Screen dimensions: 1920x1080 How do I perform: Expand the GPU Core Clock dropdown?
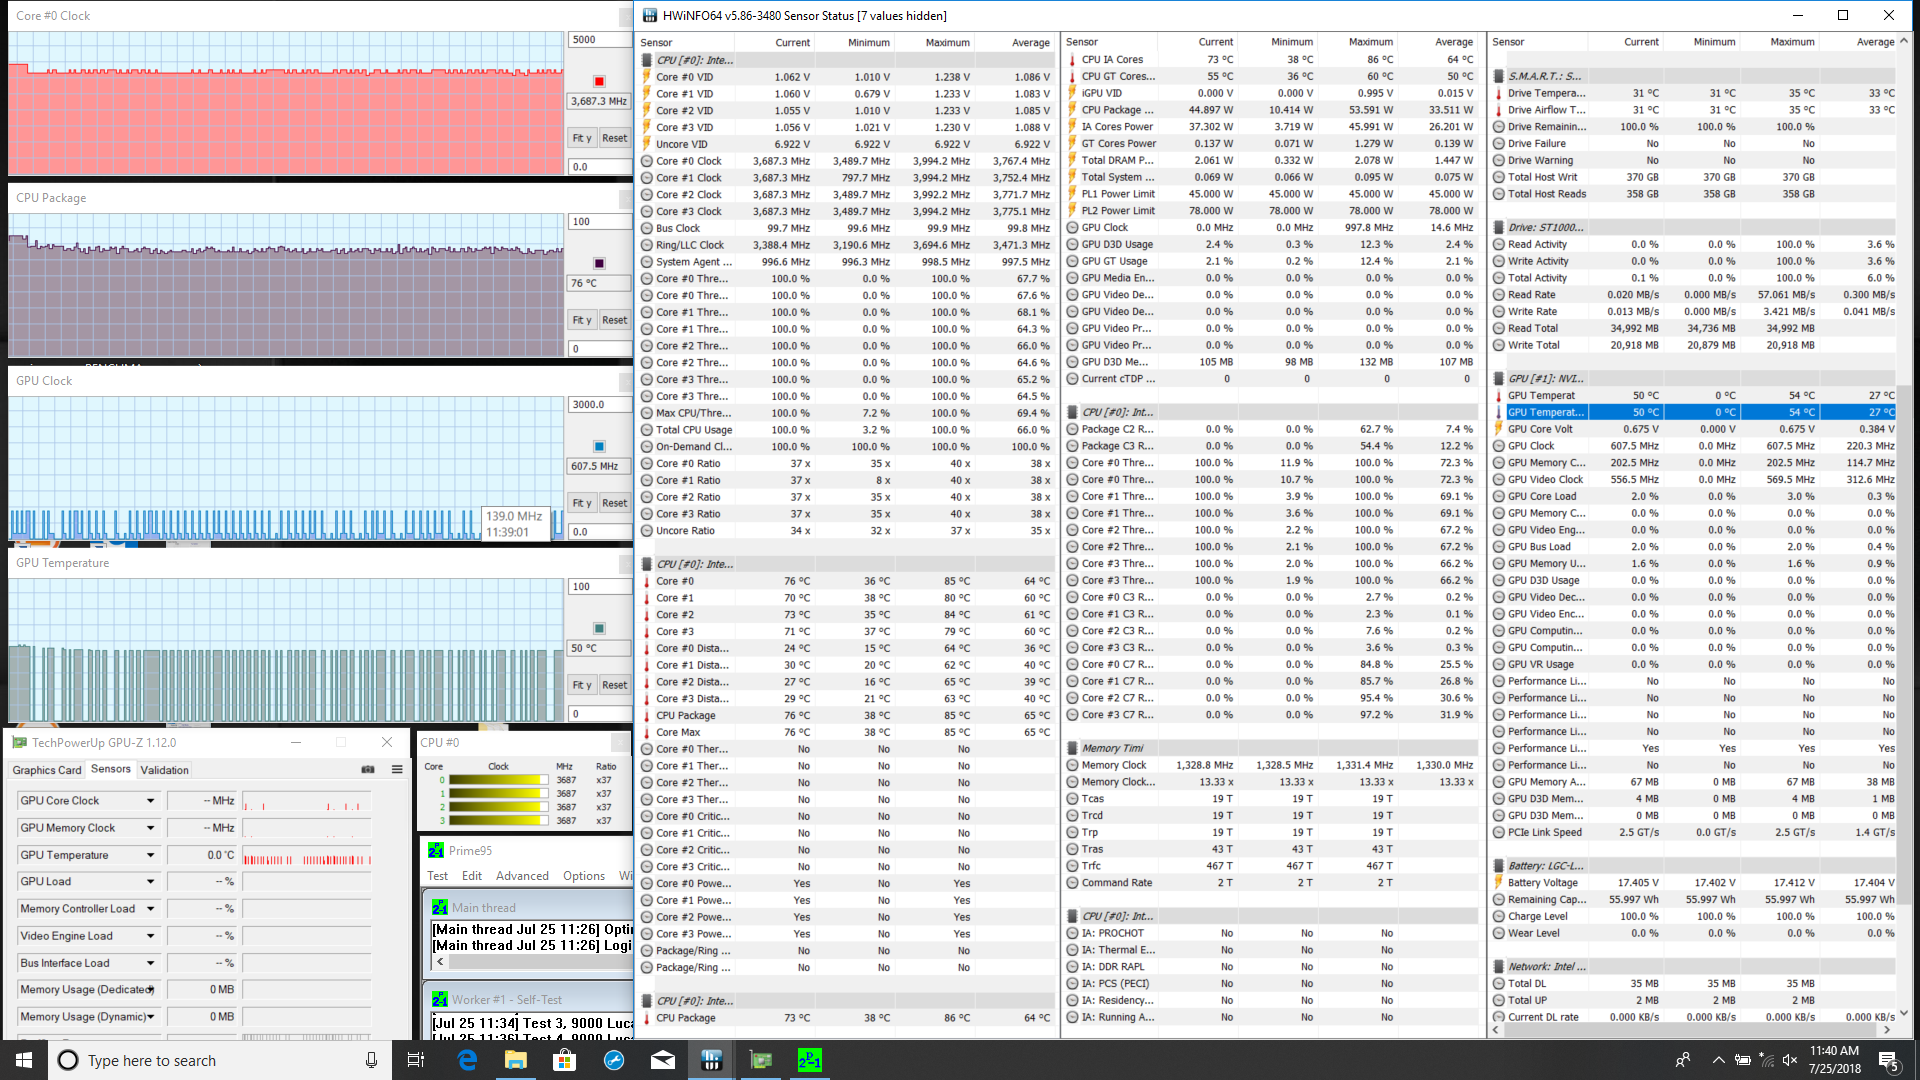[151, 801]
